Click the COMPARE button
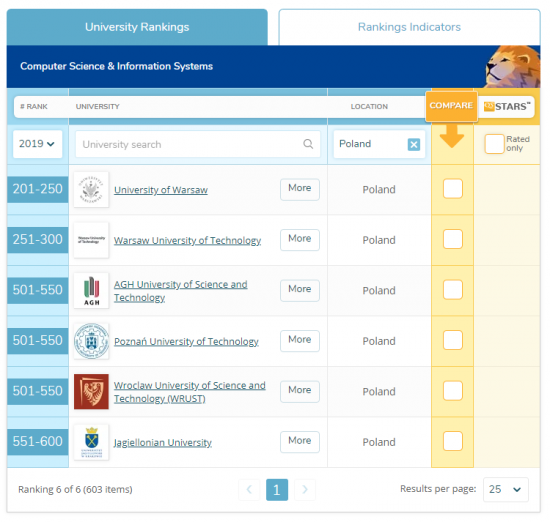The image size is (550, 522). point(451,106)
